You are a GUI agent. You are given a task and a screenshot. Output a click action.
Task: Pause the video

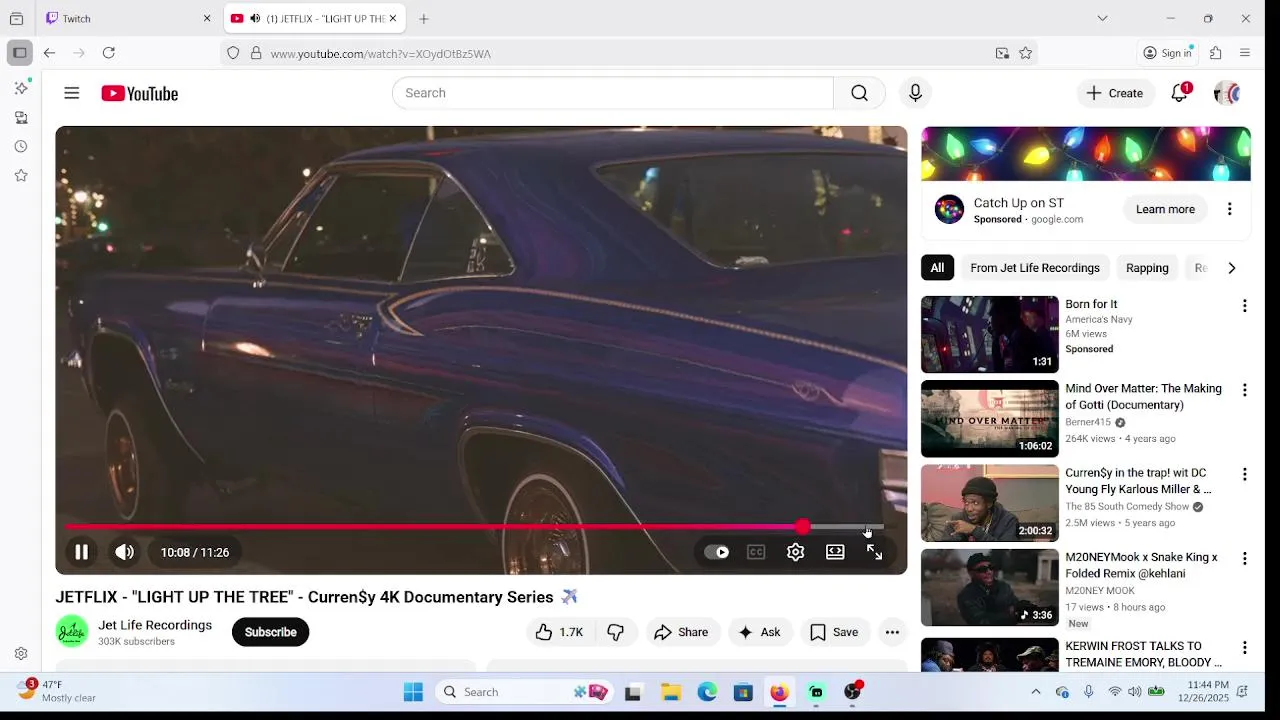(x=82, y=552)
